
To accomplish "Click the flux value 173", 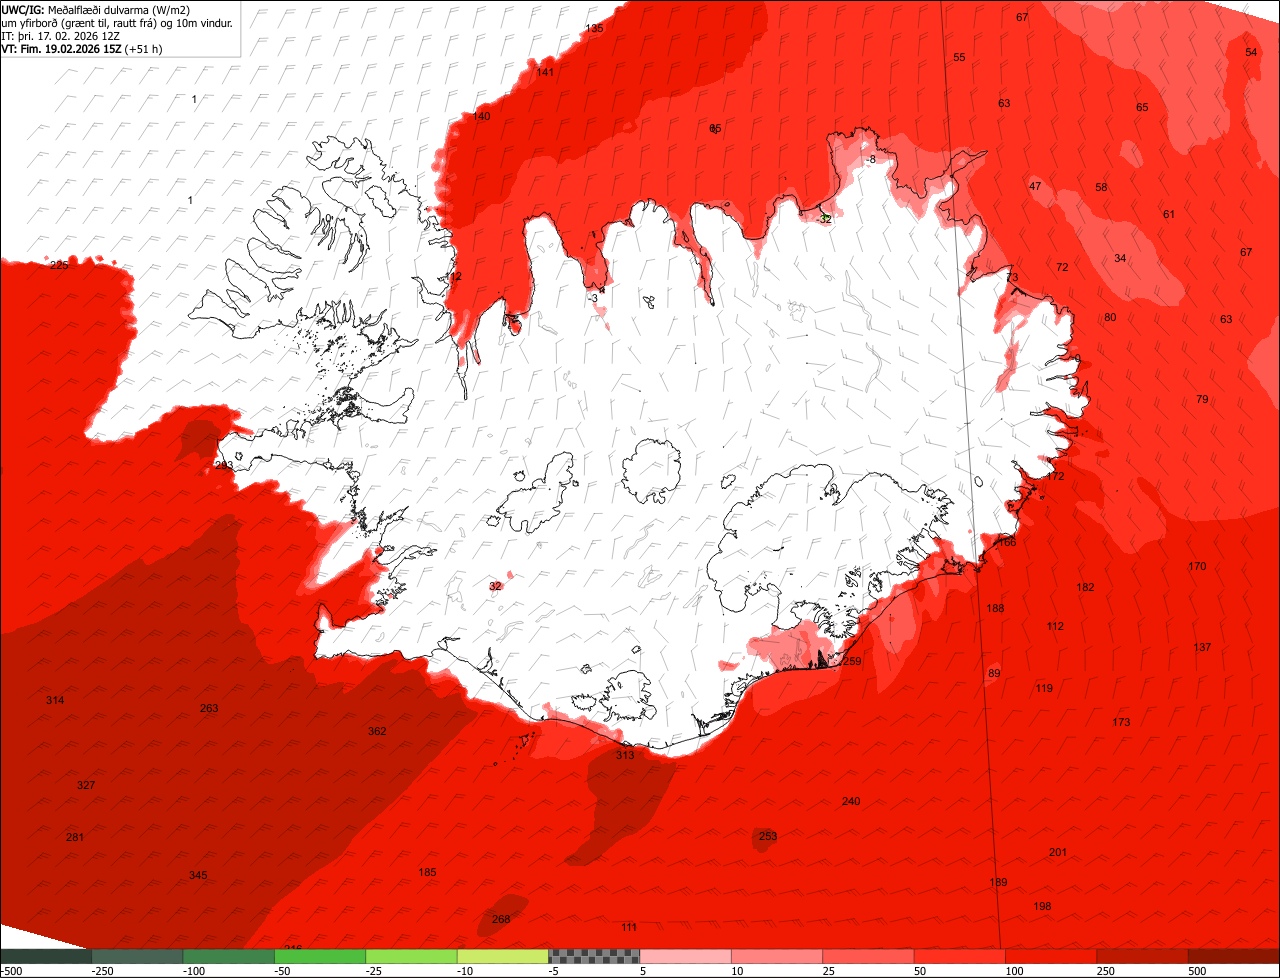I will point(1121,722).
